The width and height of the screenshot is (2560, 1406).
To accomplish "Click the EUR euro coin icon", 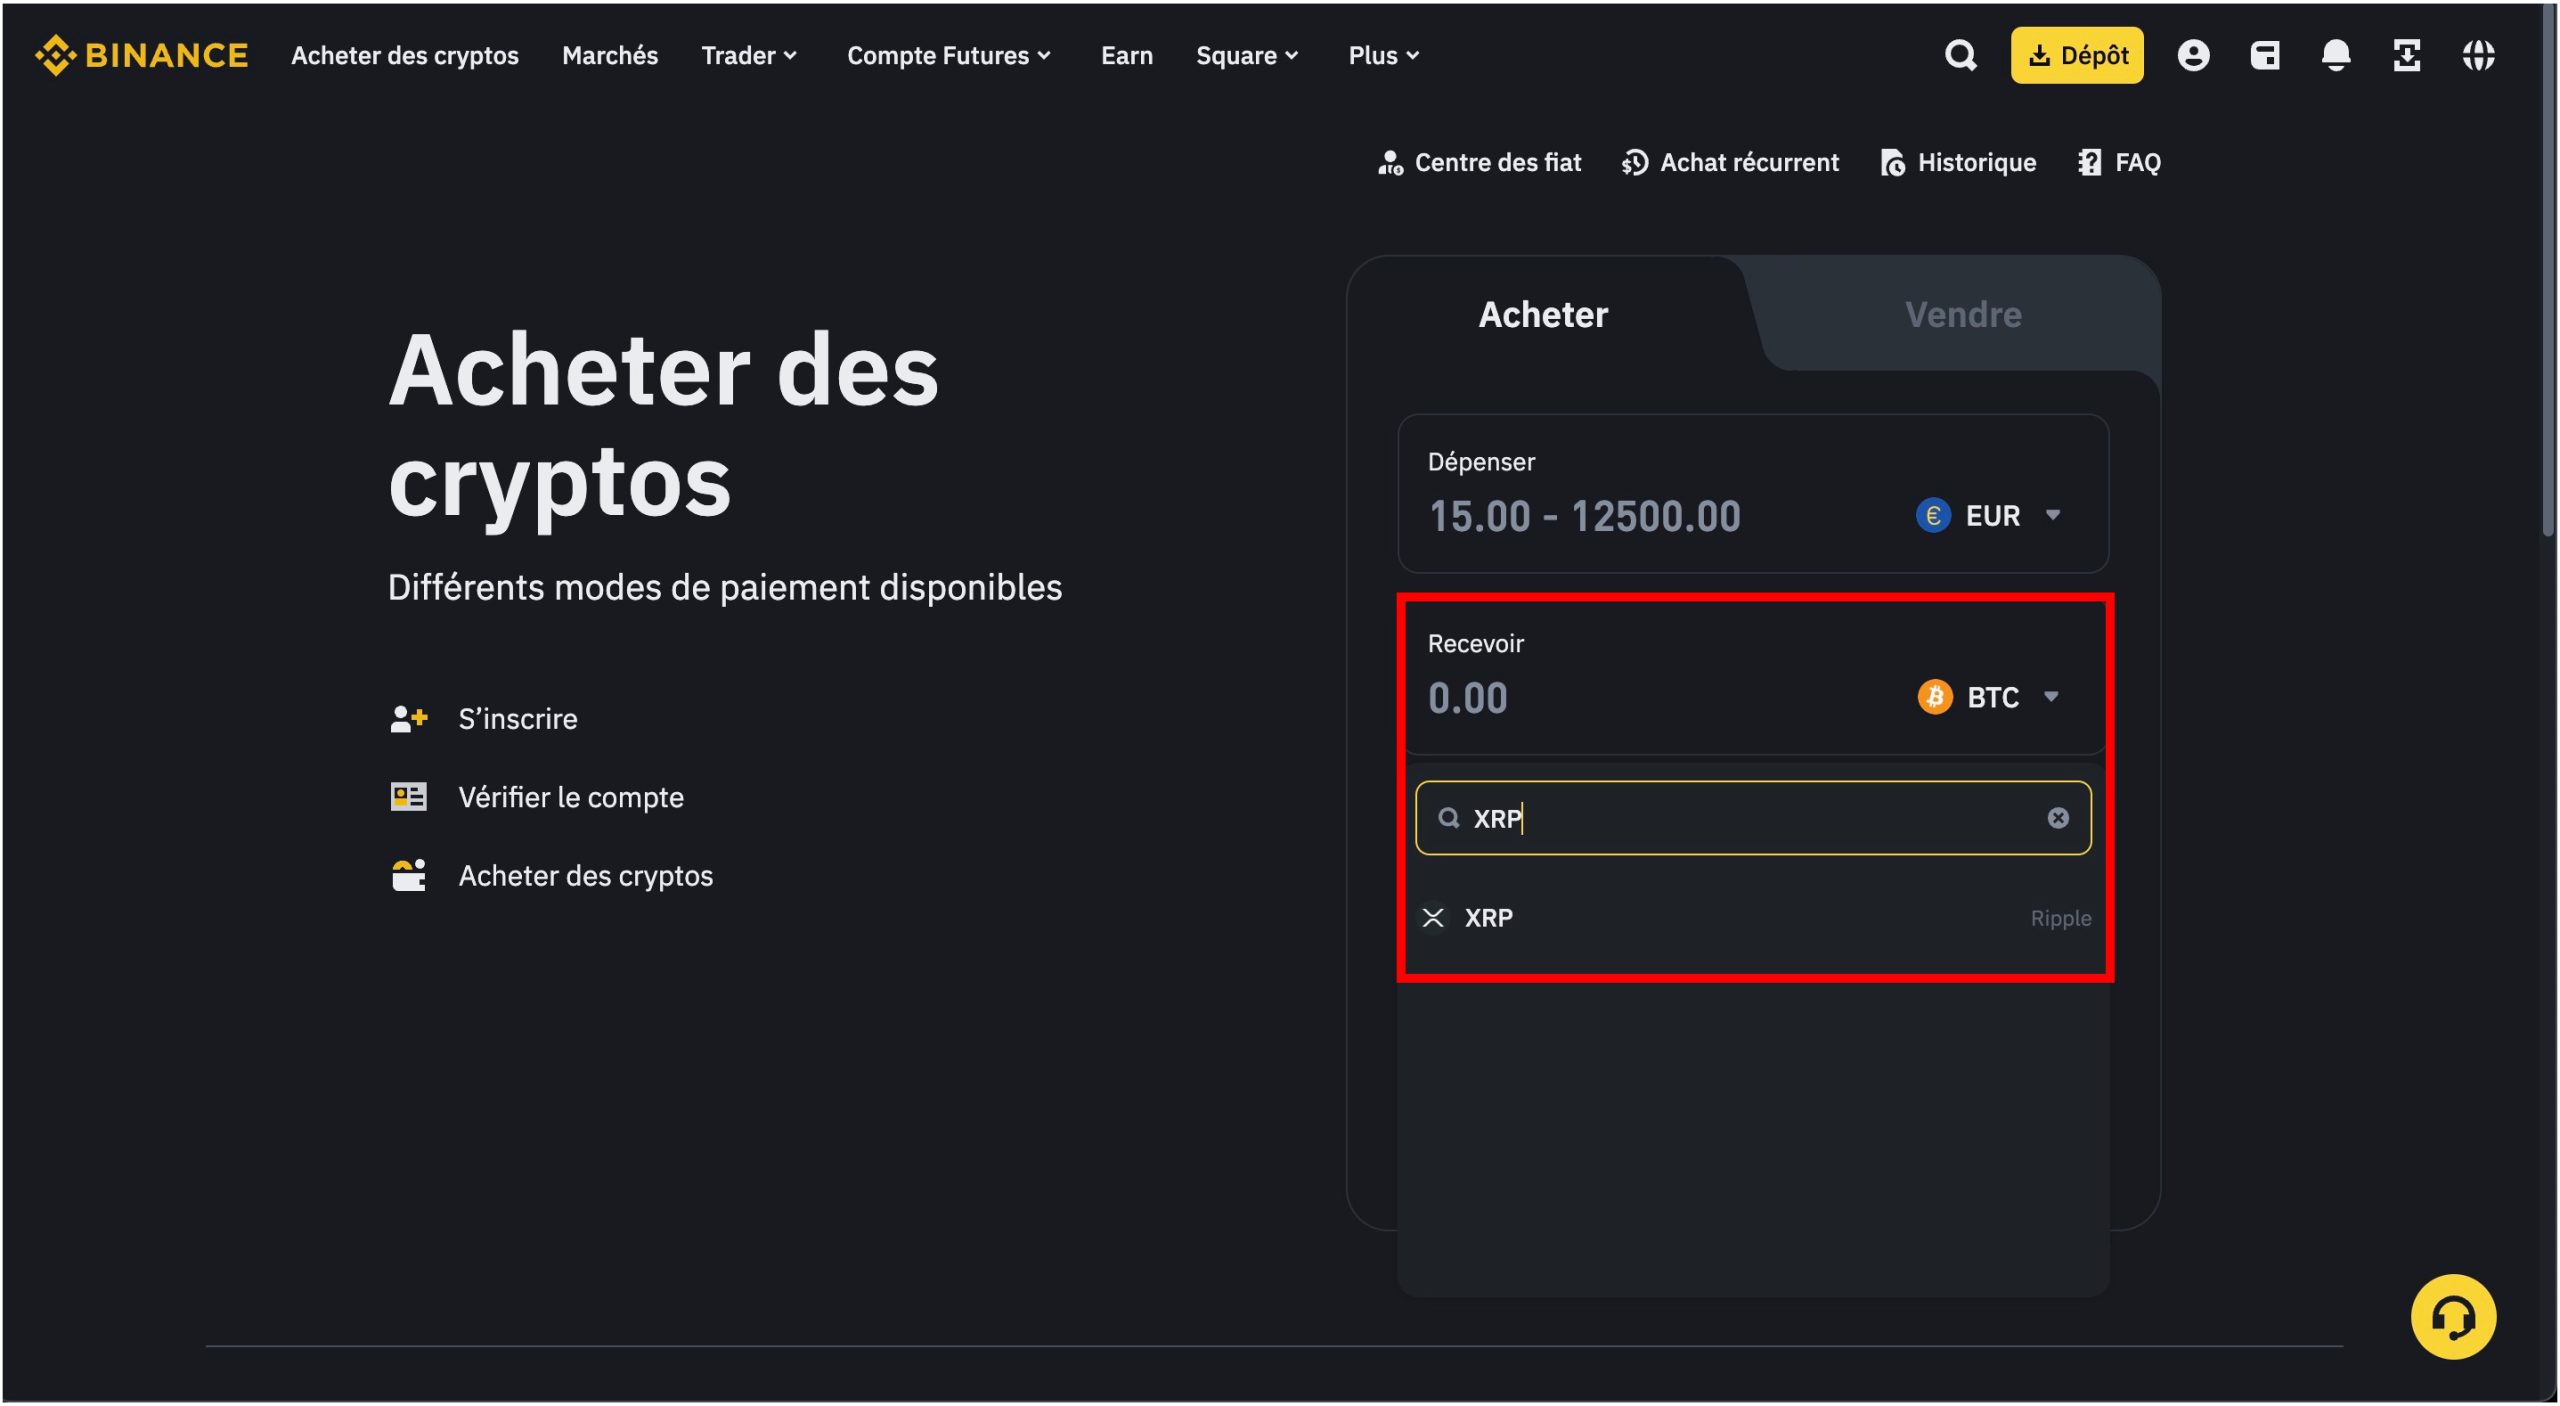I will [1932, 516].
